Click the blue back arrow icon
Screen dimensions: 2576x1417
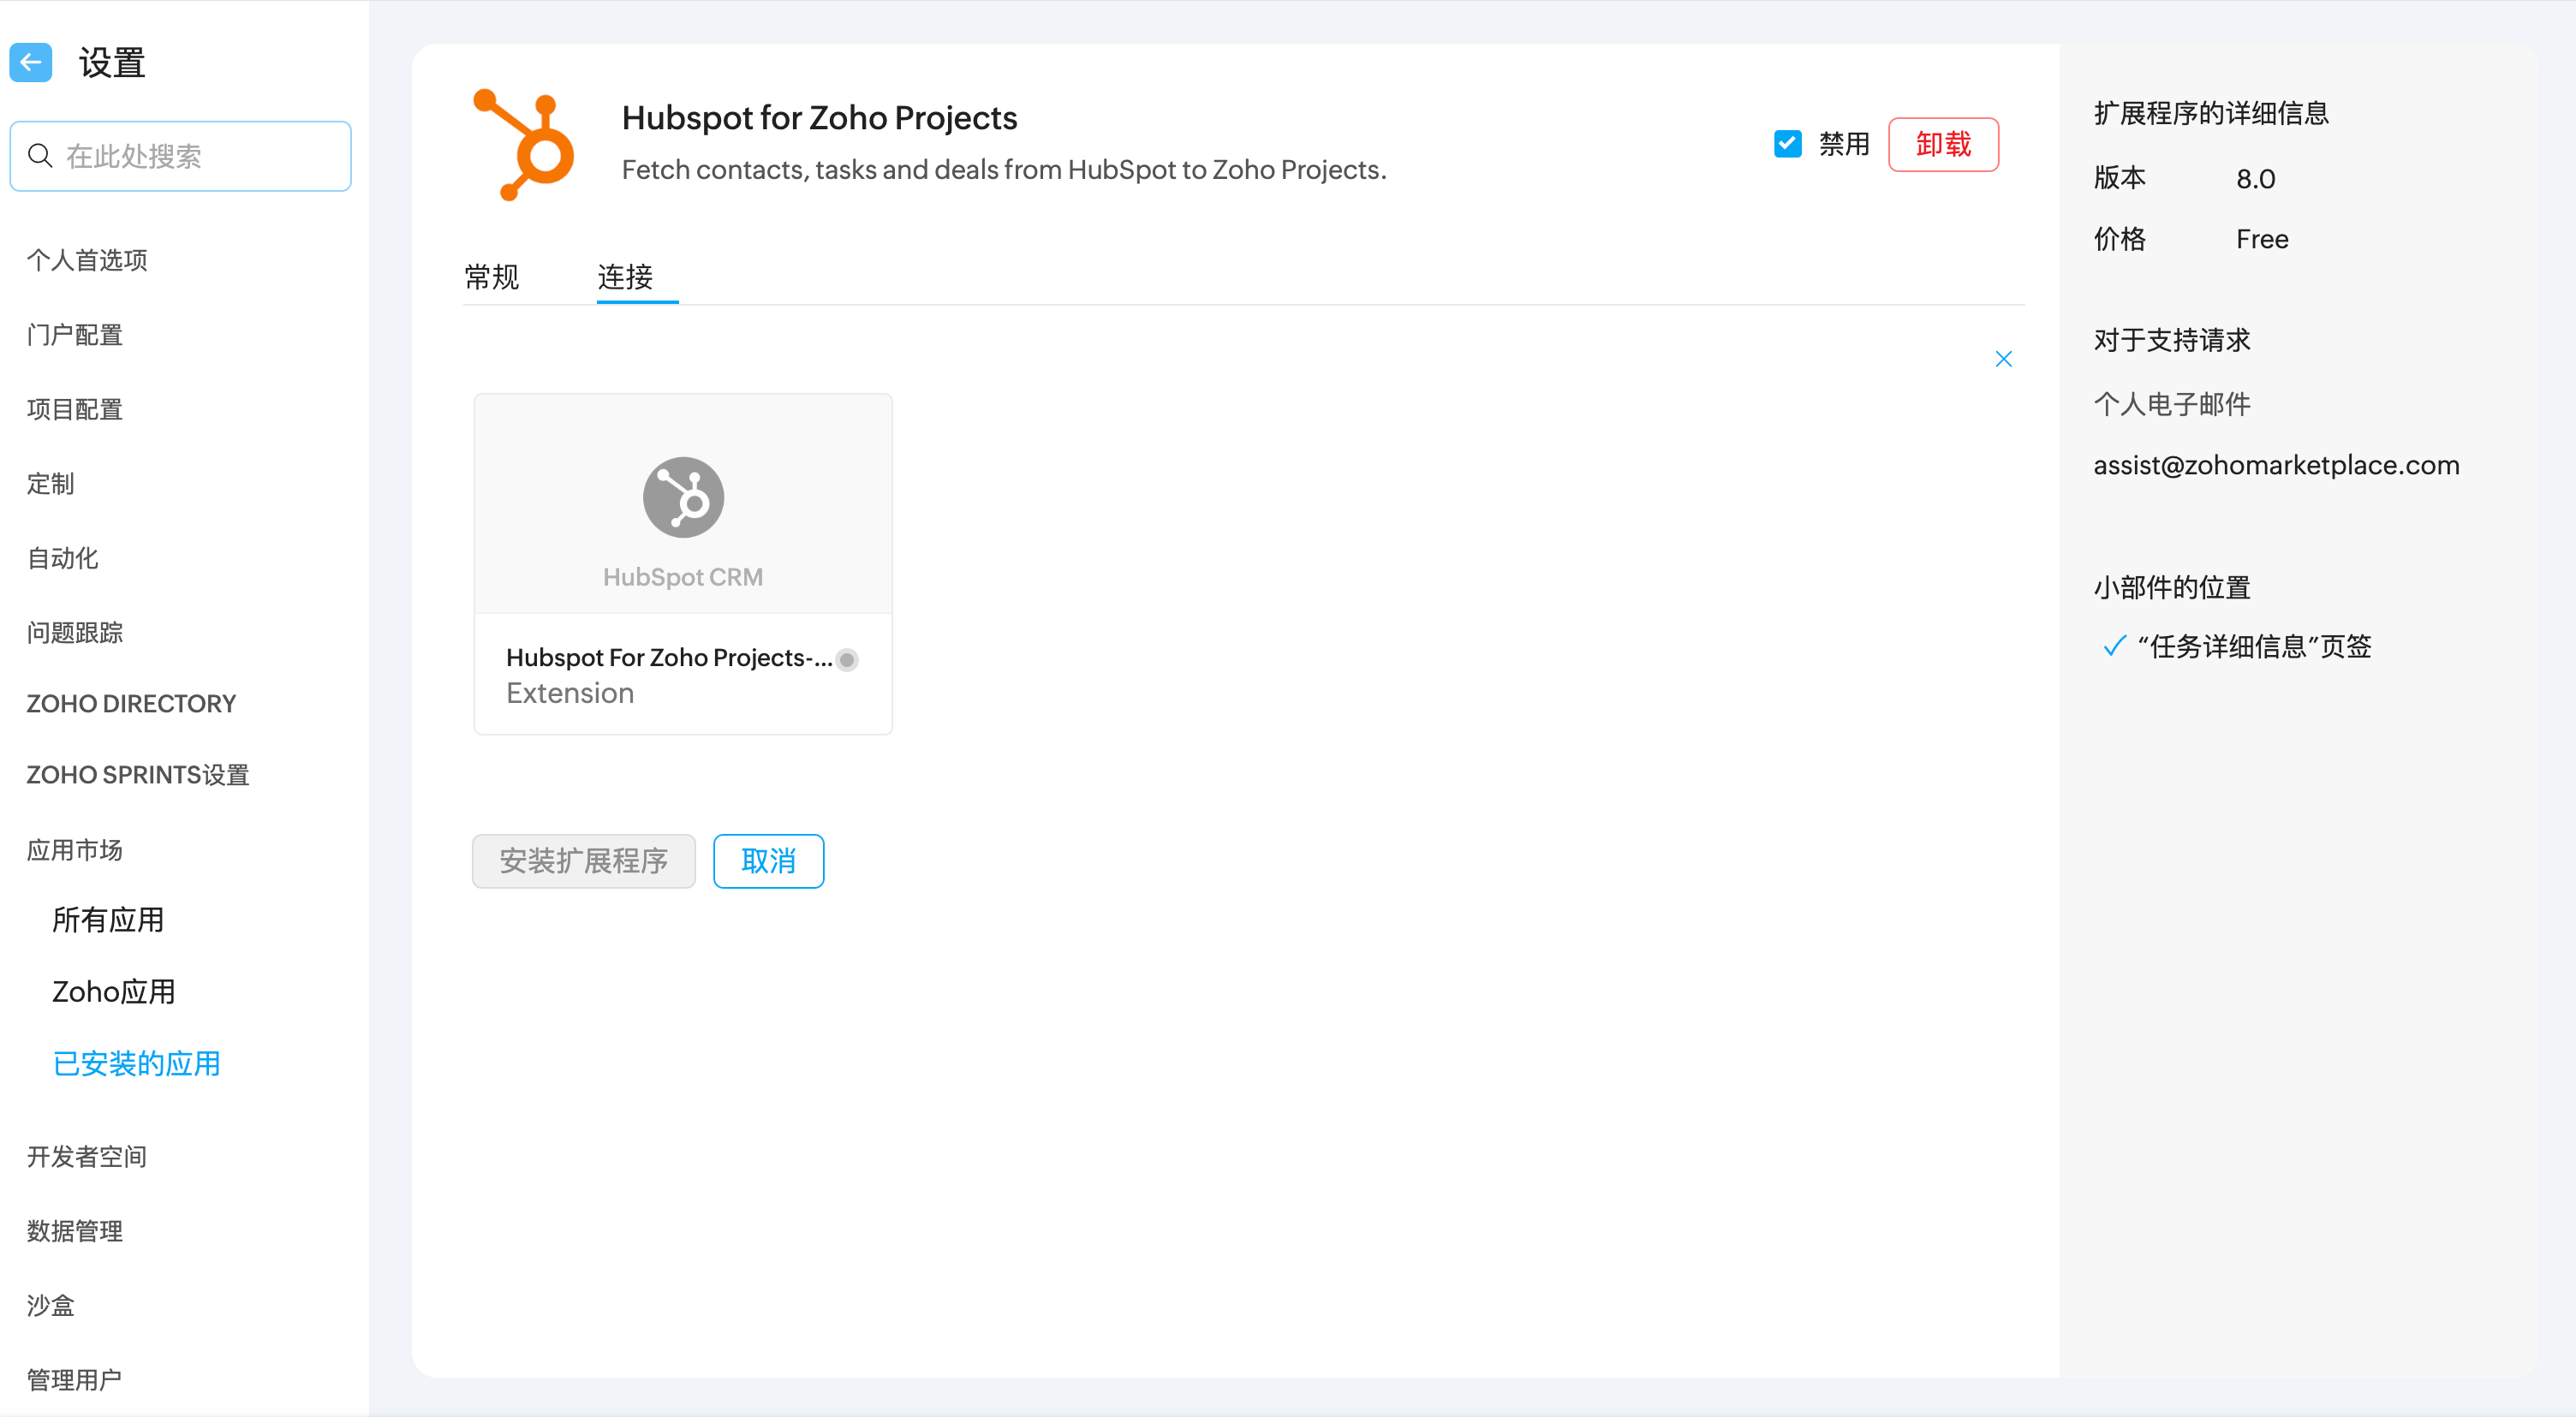tap(31, 63)
